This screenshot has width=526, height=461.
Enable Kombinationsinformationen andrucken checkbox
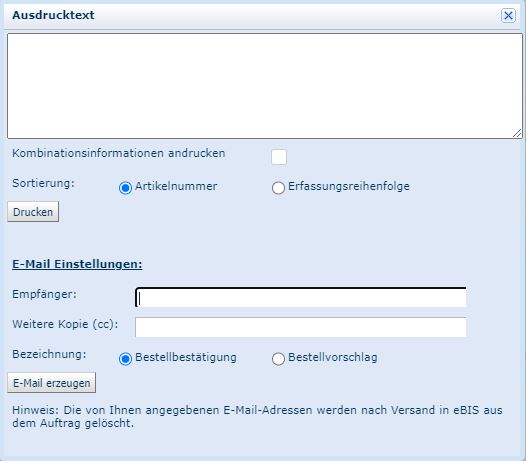[x=279, y=157]
